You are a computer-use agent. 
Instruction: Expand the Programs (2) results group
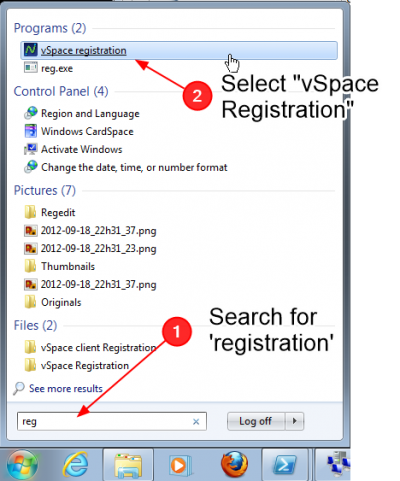pos(50,28)
